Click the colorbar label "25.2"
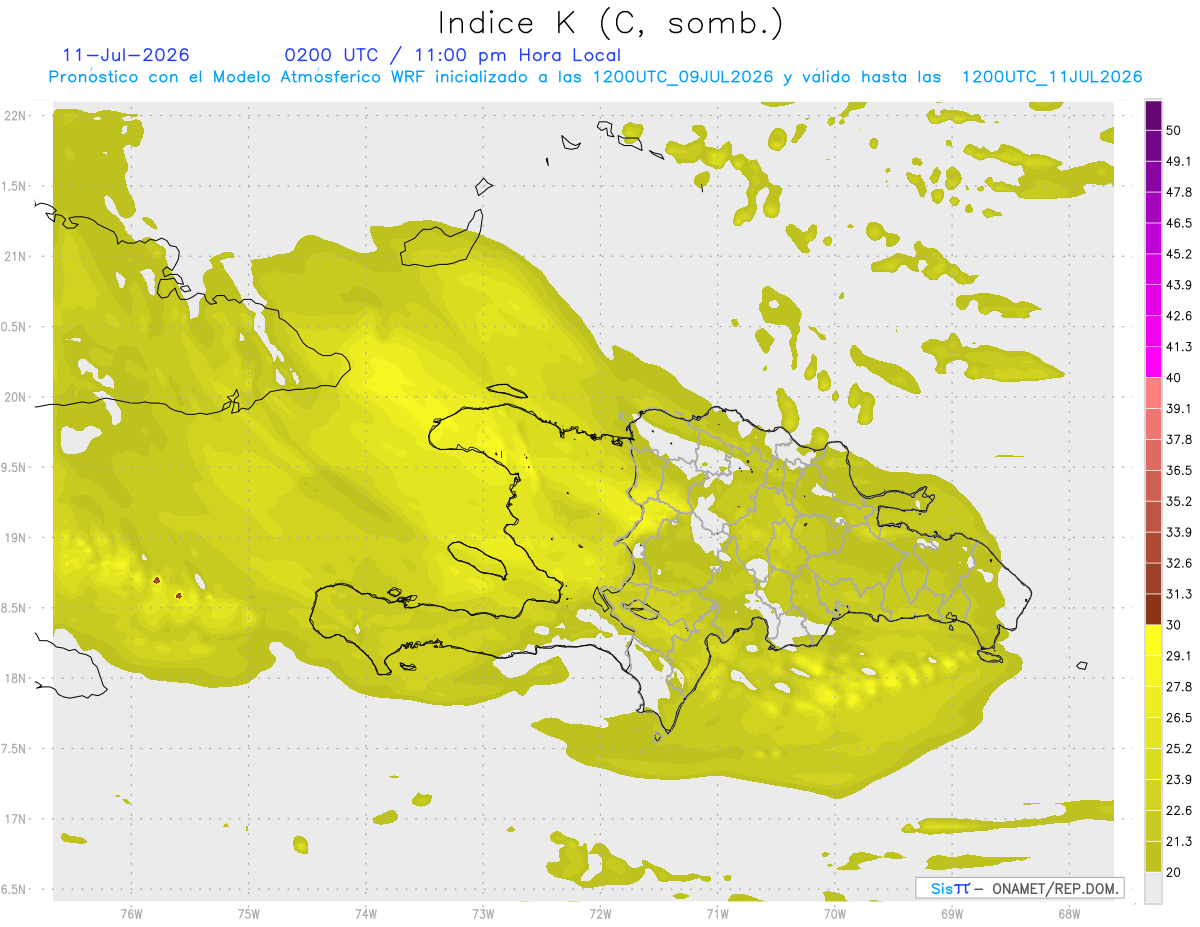 pyautogui.click(x=1178, y=749)
